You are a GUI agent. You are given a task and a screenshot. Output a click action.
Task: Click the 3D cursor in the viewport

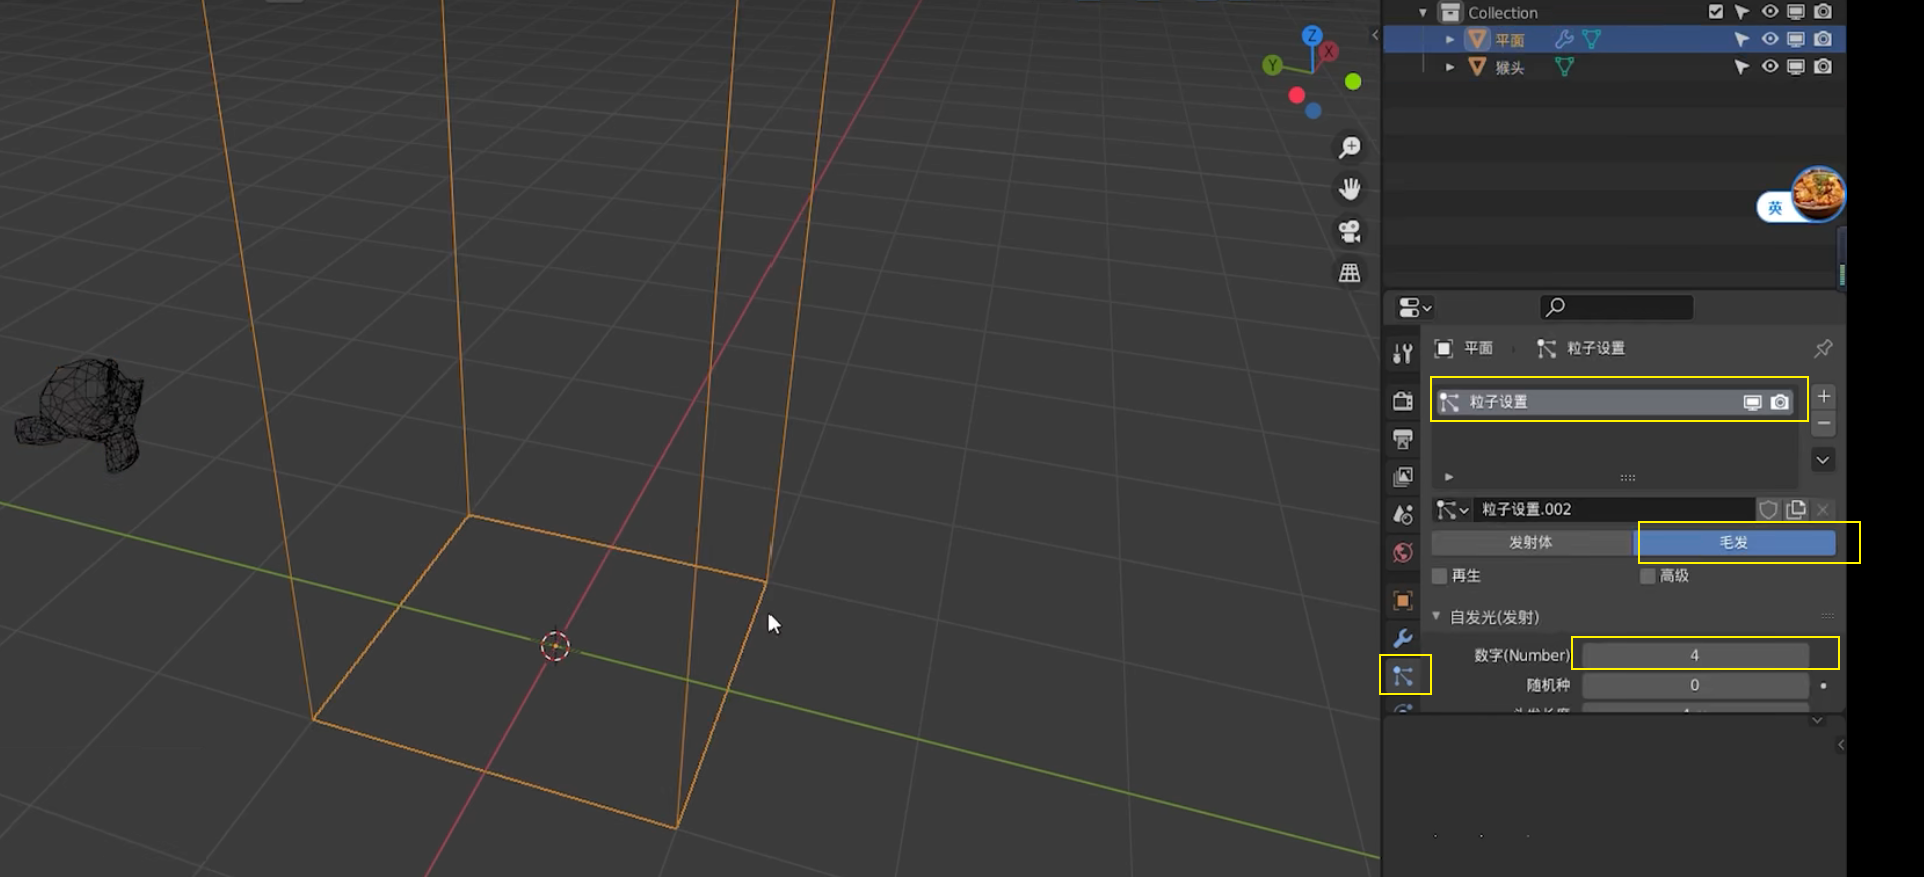pos(555,647)
